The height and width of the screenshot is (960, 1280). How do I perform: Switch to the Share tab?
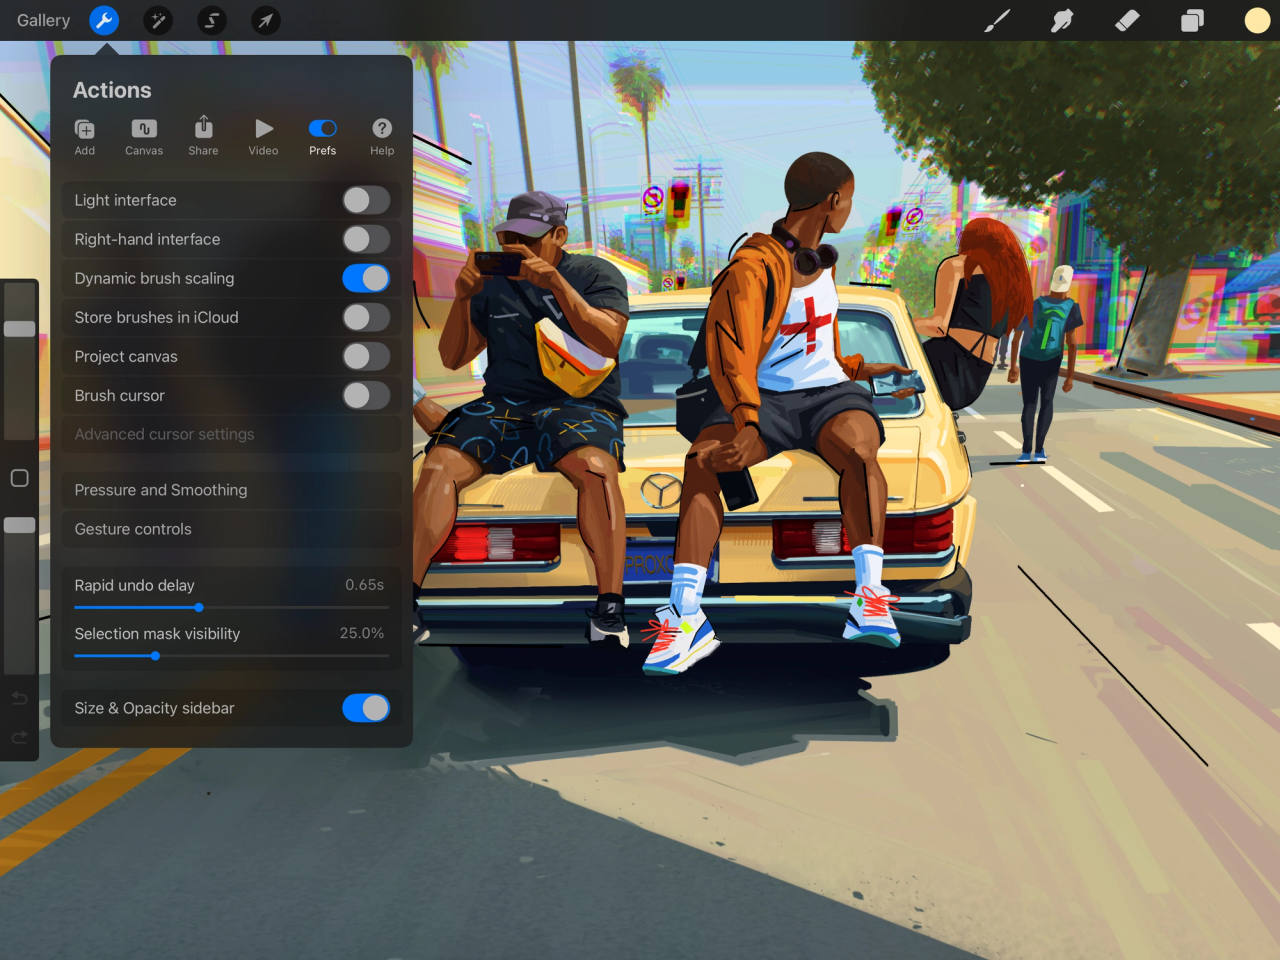(203, 135)
